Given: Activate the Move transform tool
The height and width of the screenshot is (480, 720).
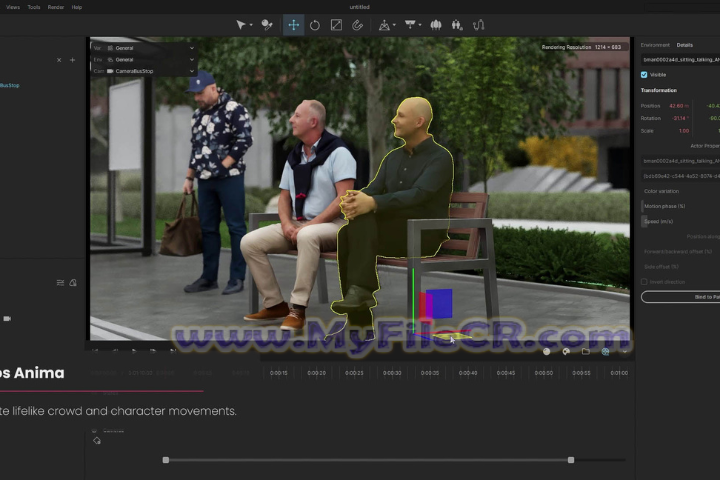Looking at the screenshot, I should (293, 25).
